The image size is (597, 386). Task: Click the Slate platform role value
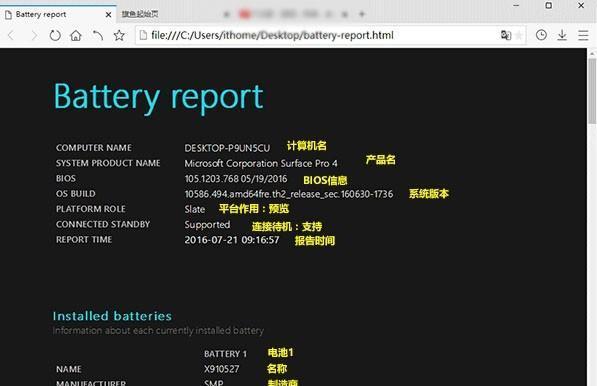click(195, 209)
